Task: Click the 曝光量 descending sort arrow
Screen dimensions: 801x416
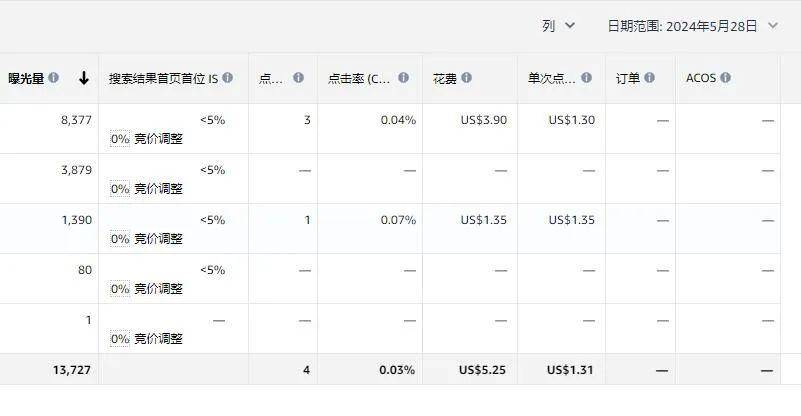Action: (x=84, y=78)
